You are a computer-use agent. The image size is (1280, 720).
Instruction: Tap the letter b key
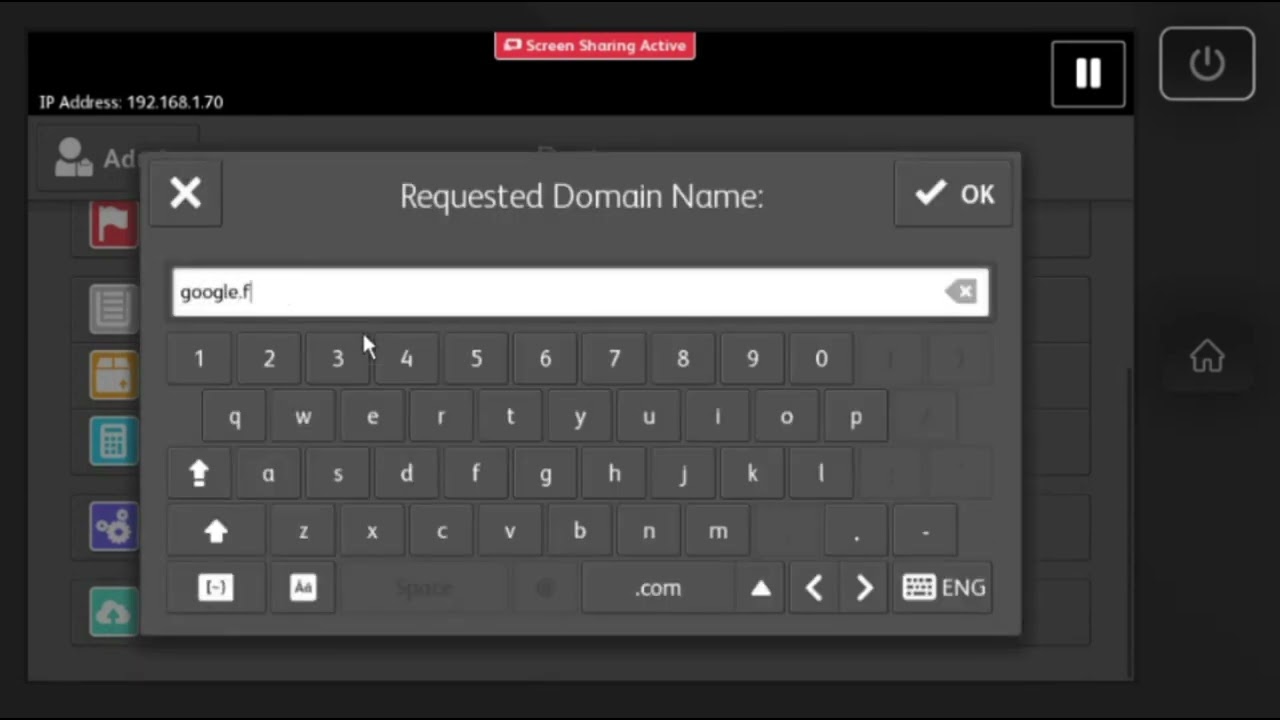pyautogui.click(x=579, y=532)
